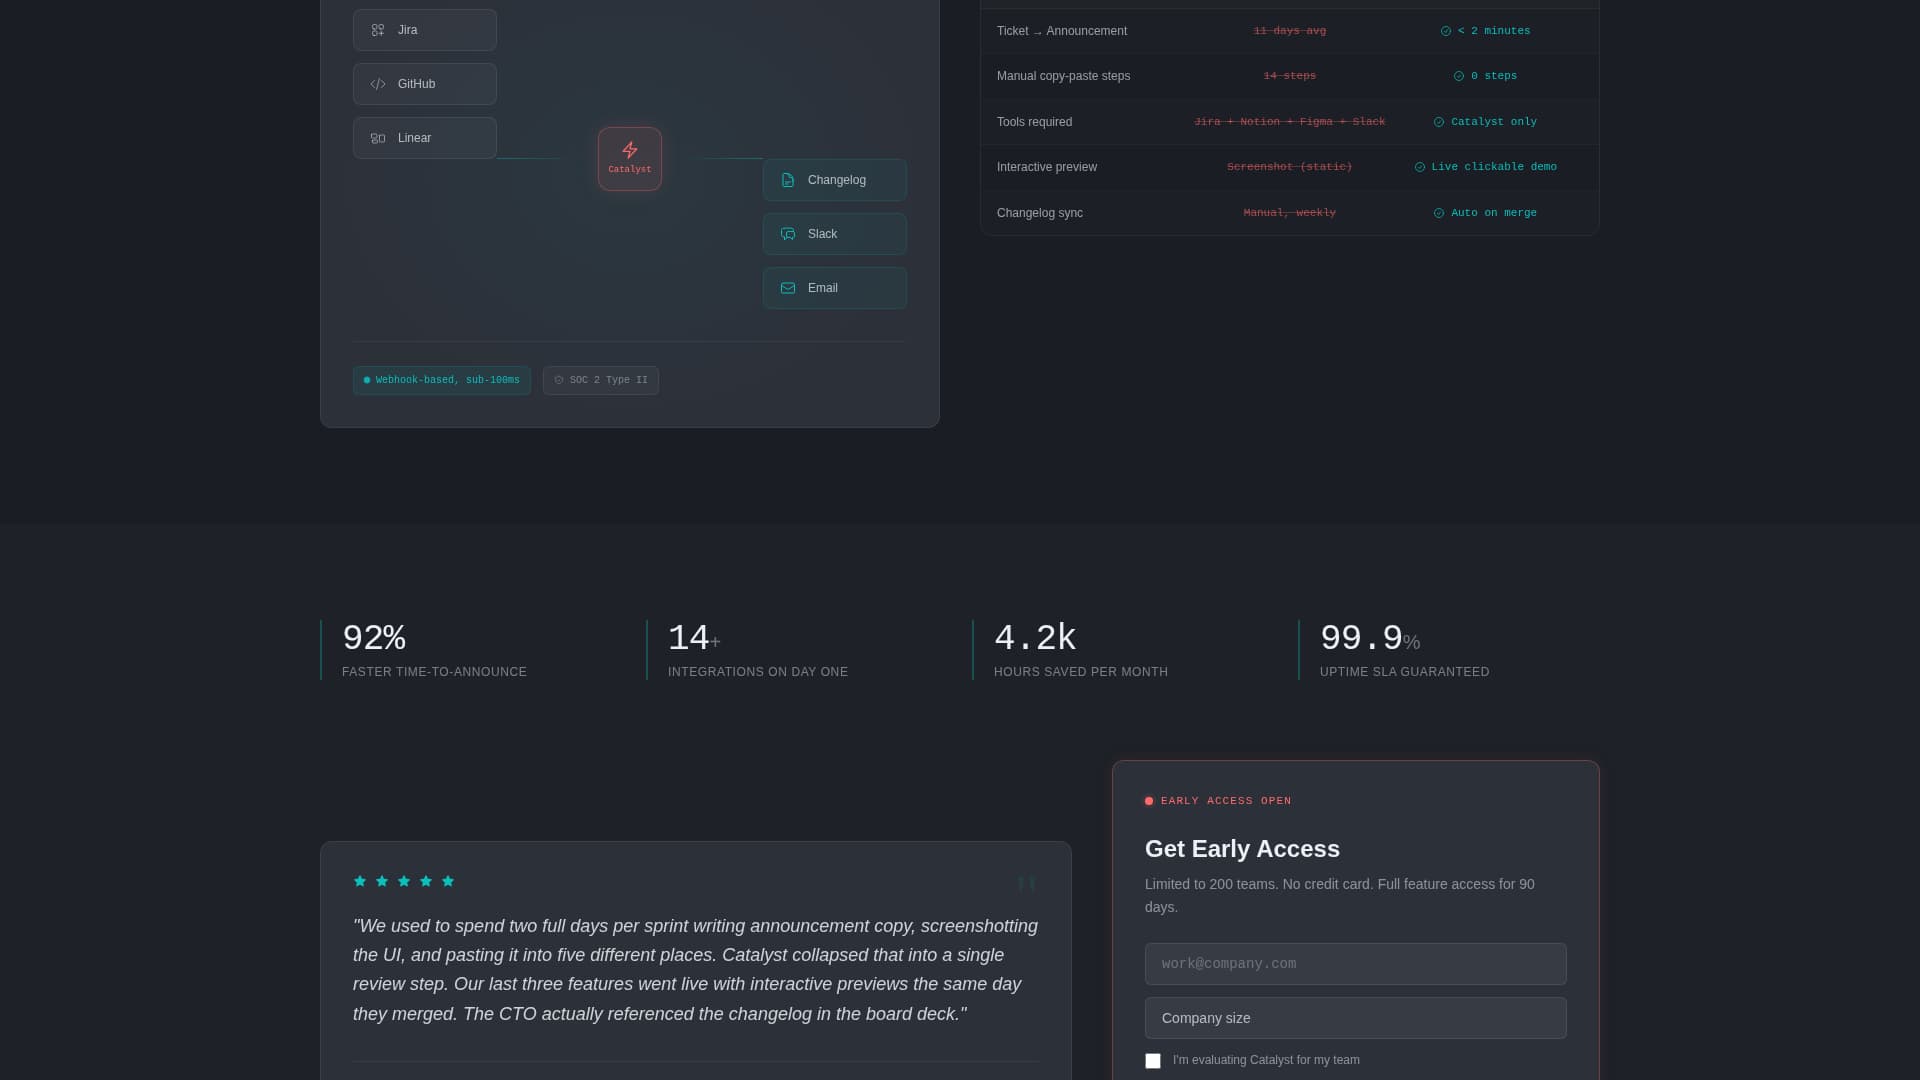Click the Slack chat bubble icon
Image resolution: width=1920 pixels, height=1080 pixels.
pos(788,234)
